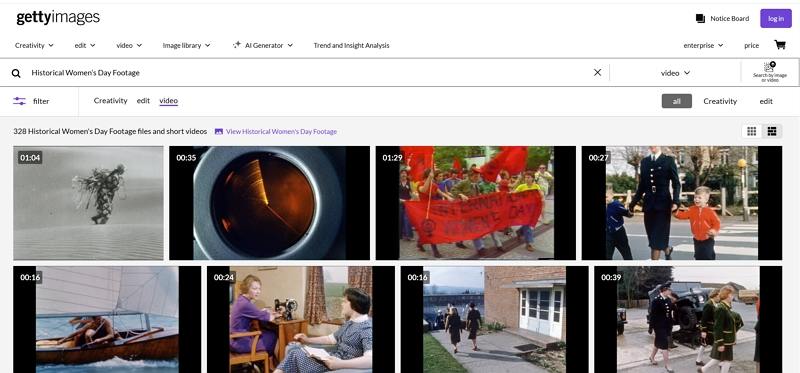
Task: Open the Getty Images home logo
Action: pyautogui.click(x=58, y=18)
